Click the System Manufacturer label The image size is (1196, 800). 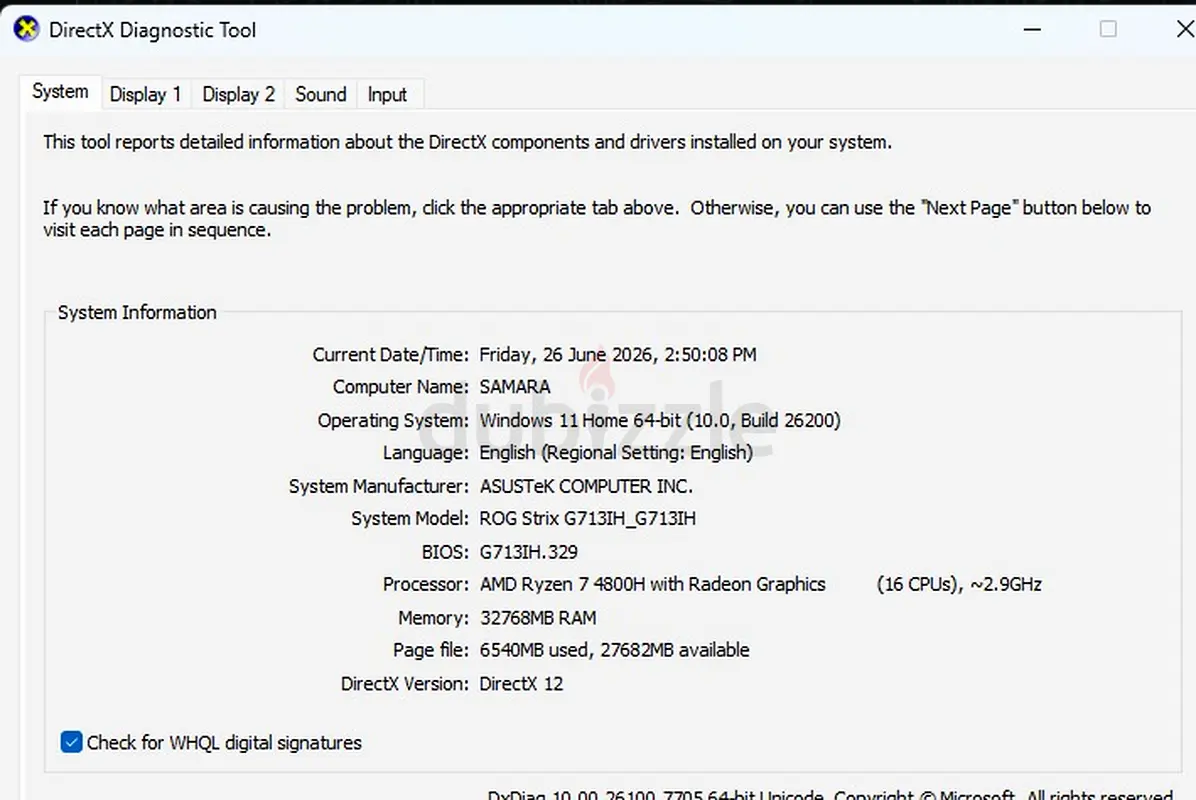click(x=378, y=487)
